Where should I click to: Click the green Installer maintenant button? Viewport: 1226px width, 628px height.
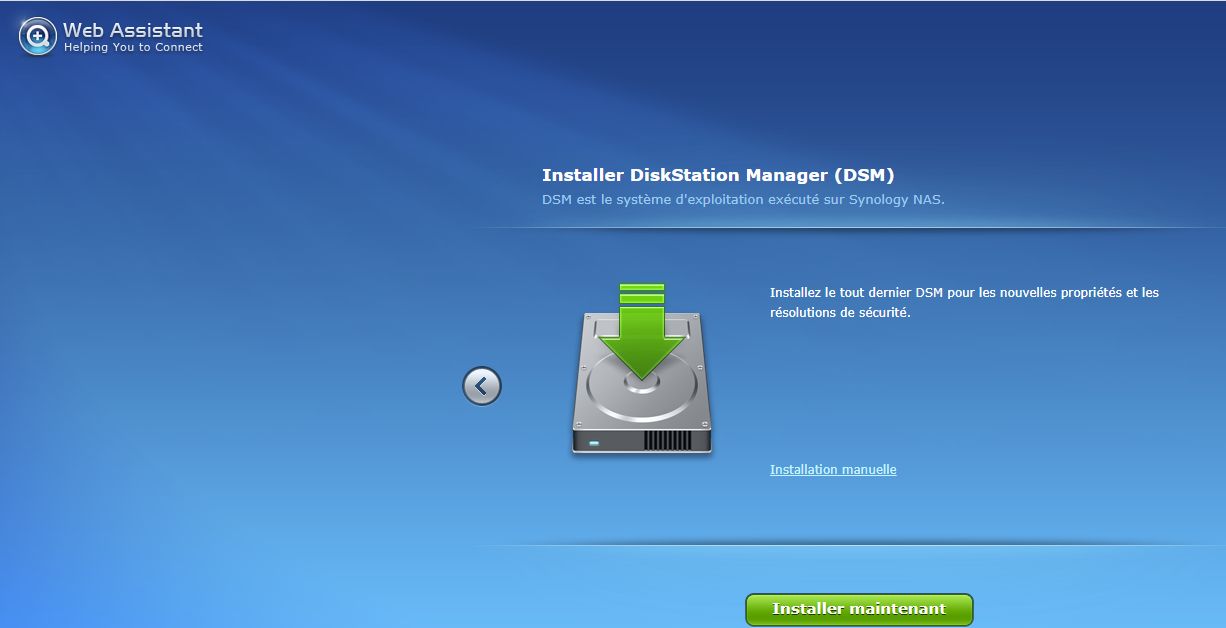coord(859,609)
